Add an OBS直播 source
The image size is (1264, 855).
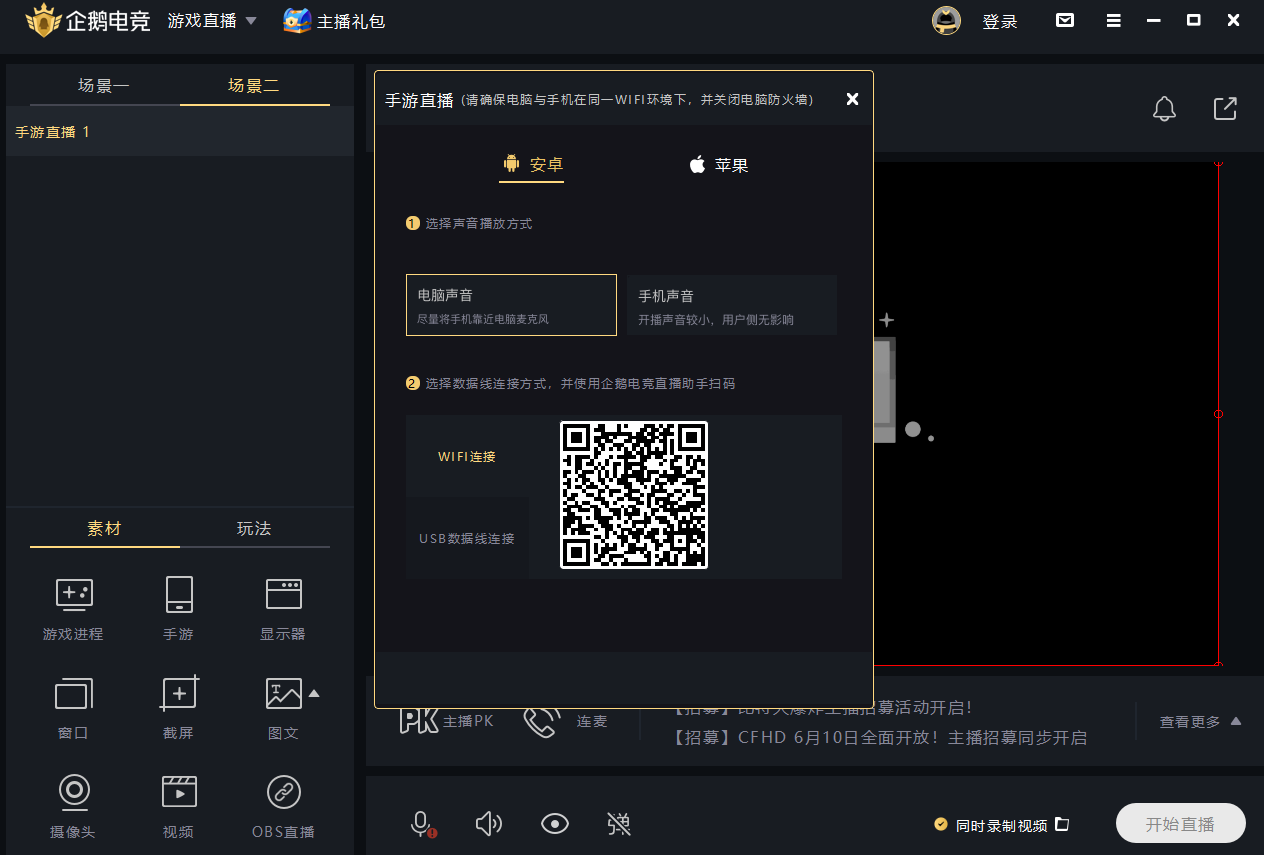click(x=283, y=807)
